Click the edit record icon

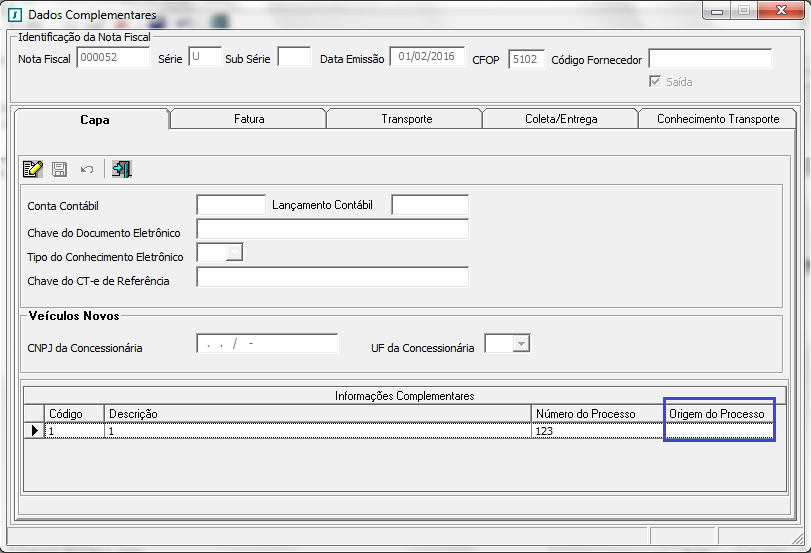(x=33, y=169)
